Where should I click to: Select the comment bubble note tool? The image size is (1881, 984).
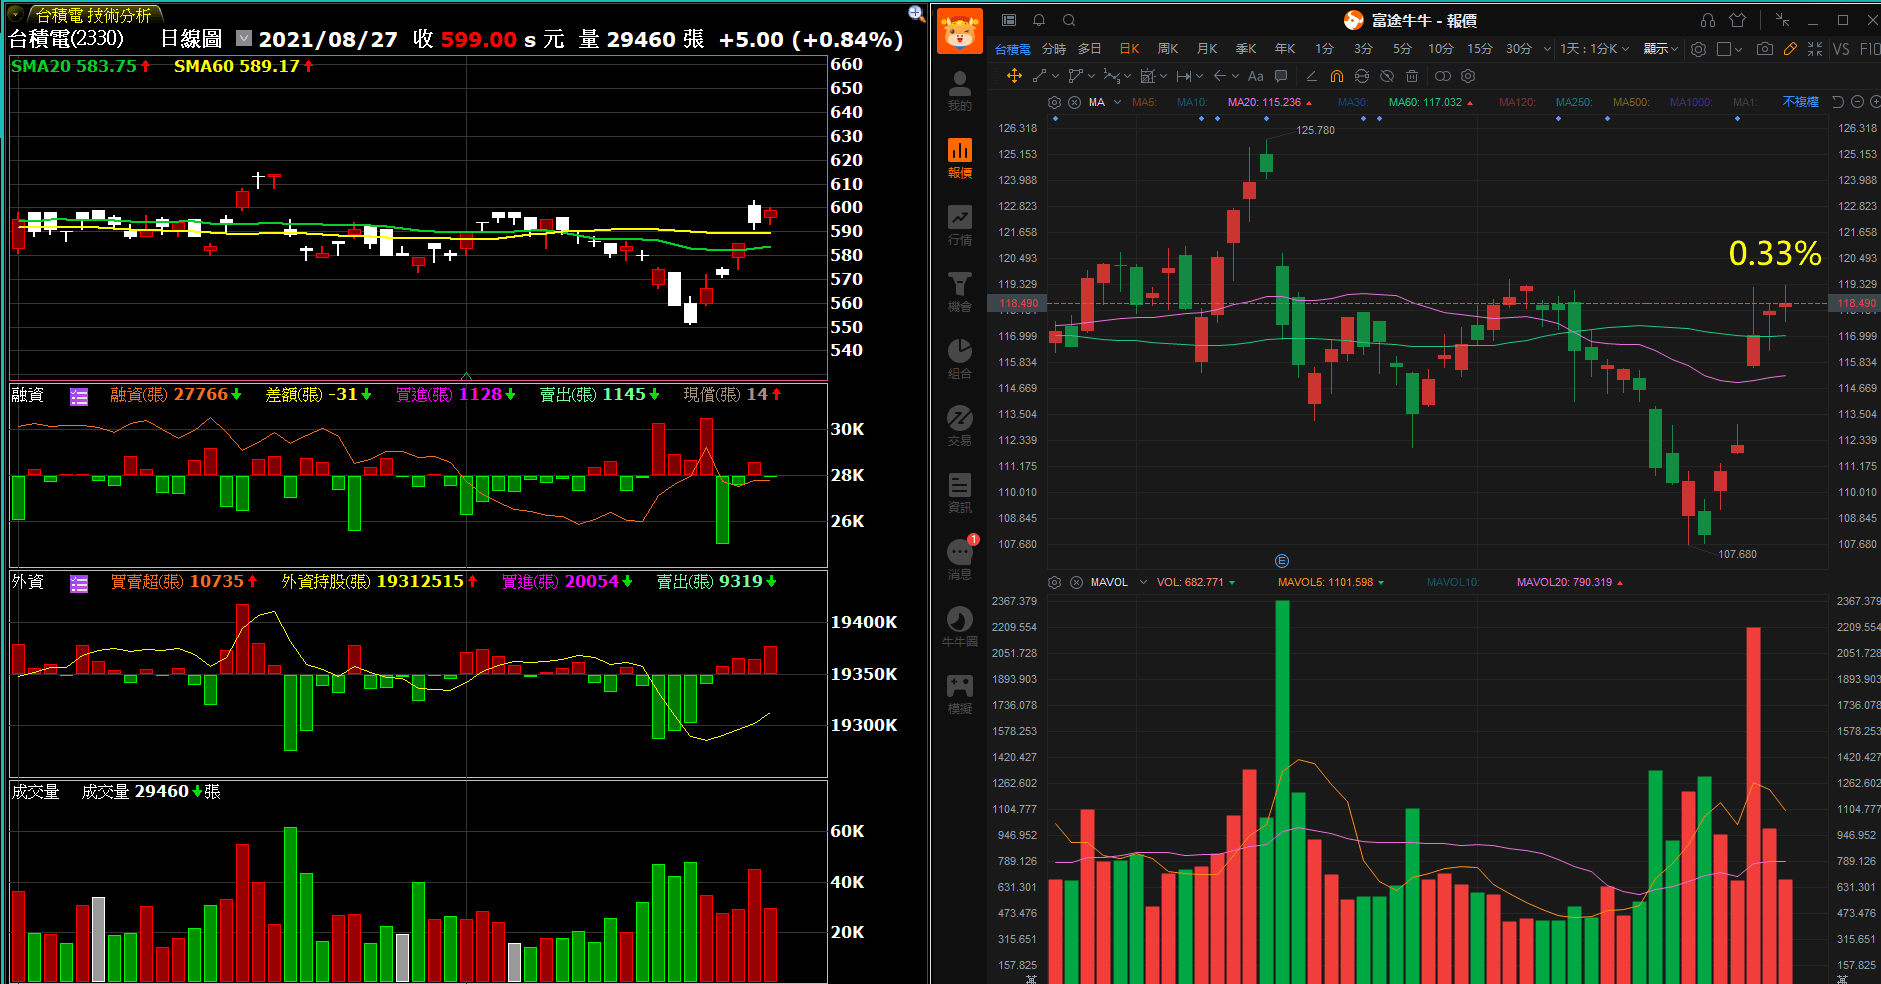[x=1281, y=76]
